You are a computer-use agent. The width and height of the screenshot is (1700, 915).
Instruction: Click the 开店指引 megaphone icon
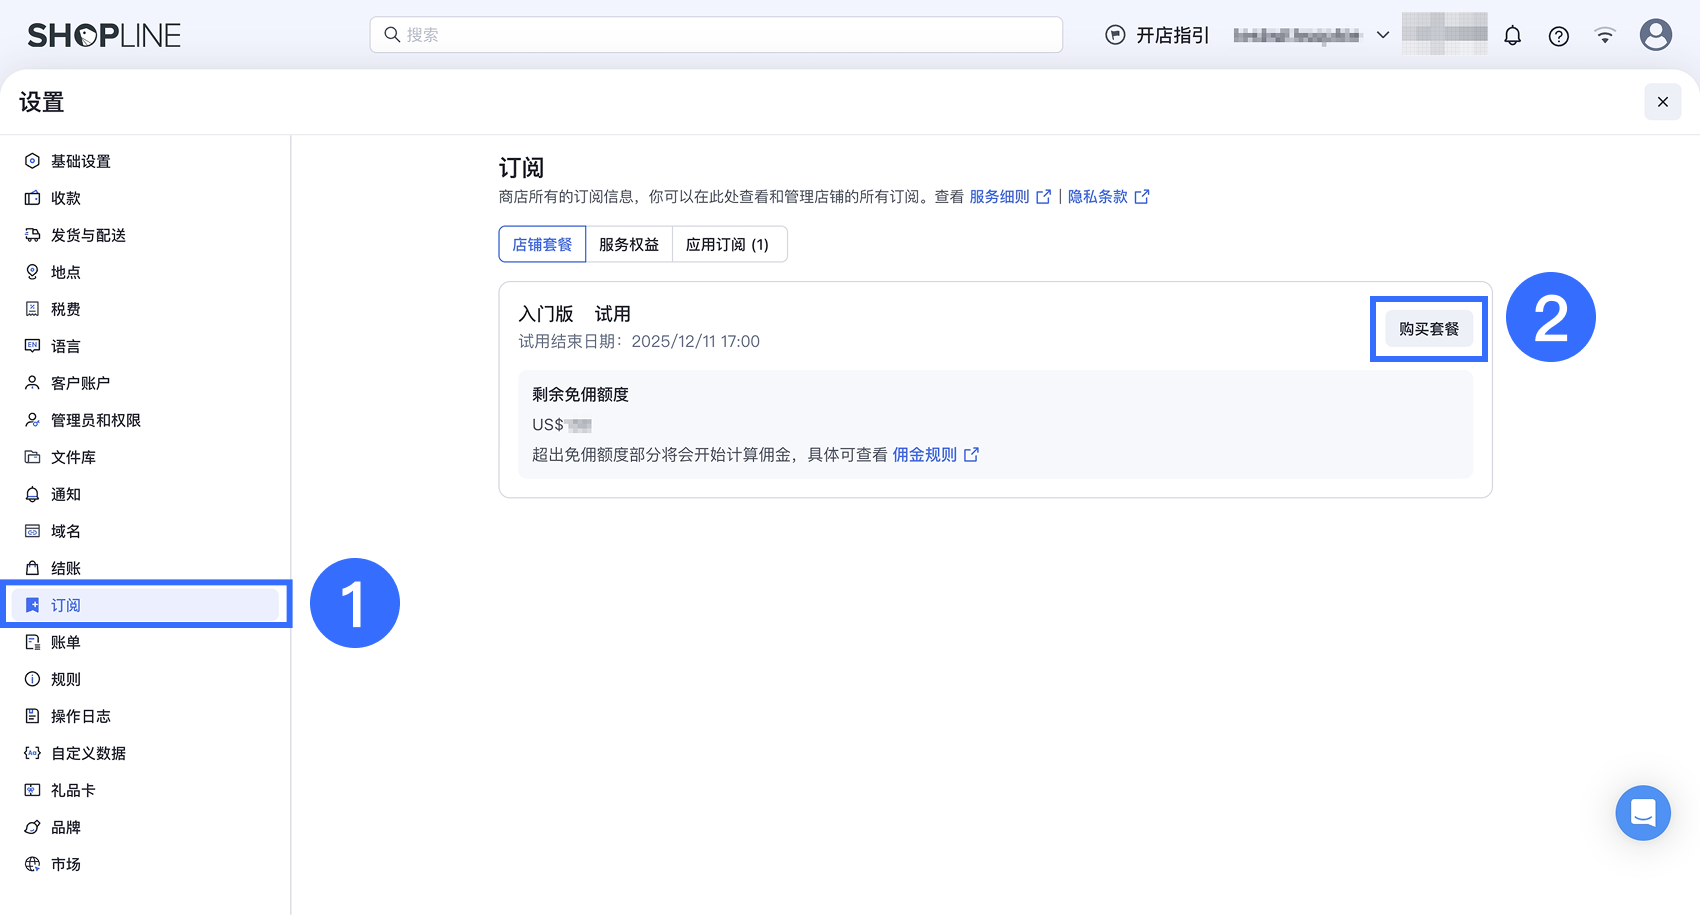[x=1113, y=34]
